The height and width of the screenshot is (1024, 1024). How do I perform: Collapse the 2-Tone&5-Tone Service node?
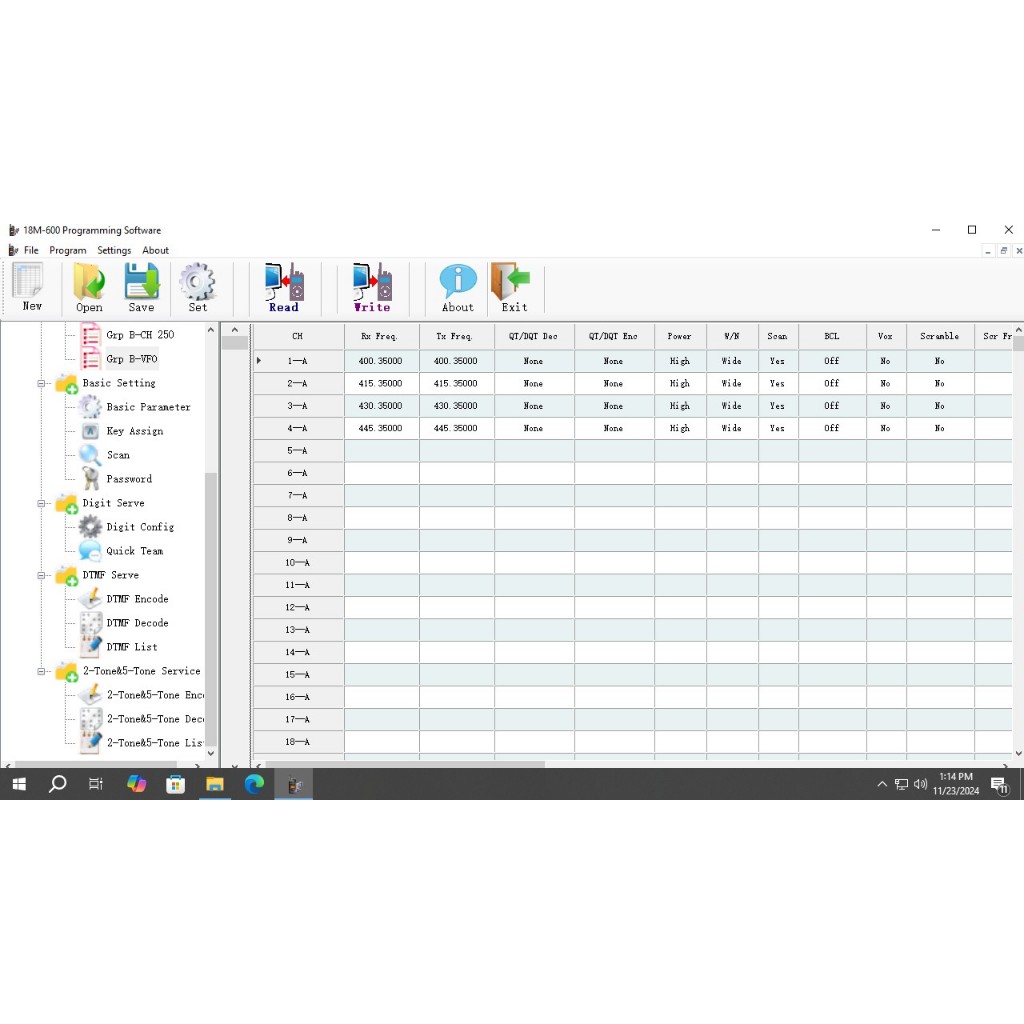[x=41, y=671]
